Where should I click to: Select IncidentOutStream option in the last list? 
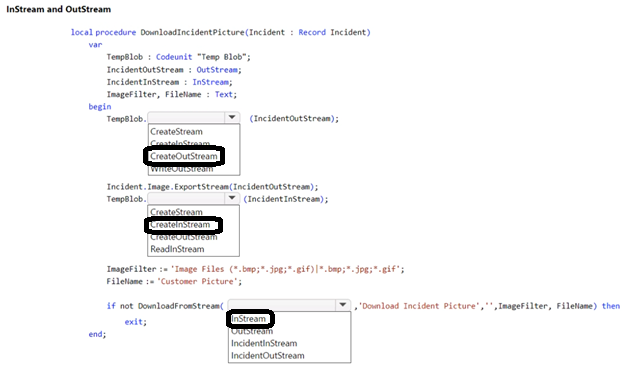click(267, 355)
